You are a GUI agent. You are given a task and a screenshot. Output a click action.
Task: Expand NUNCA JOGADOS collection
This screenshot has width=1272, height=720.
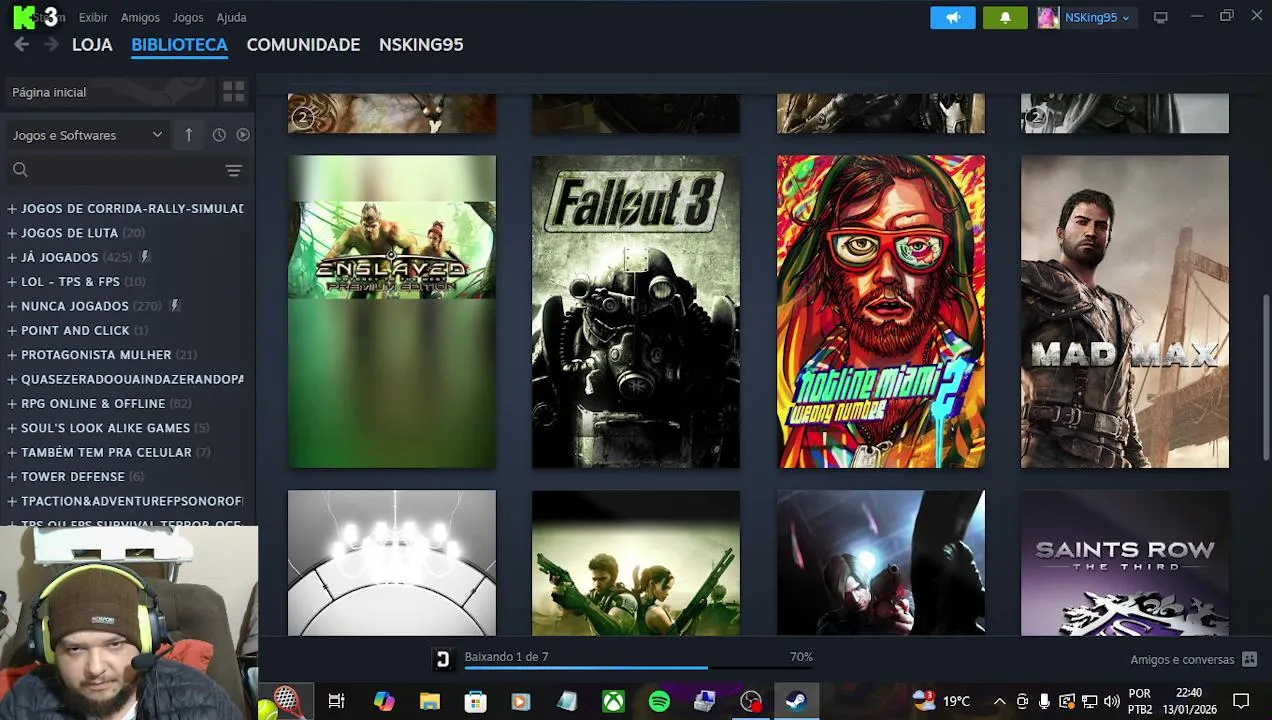(12, 306)
